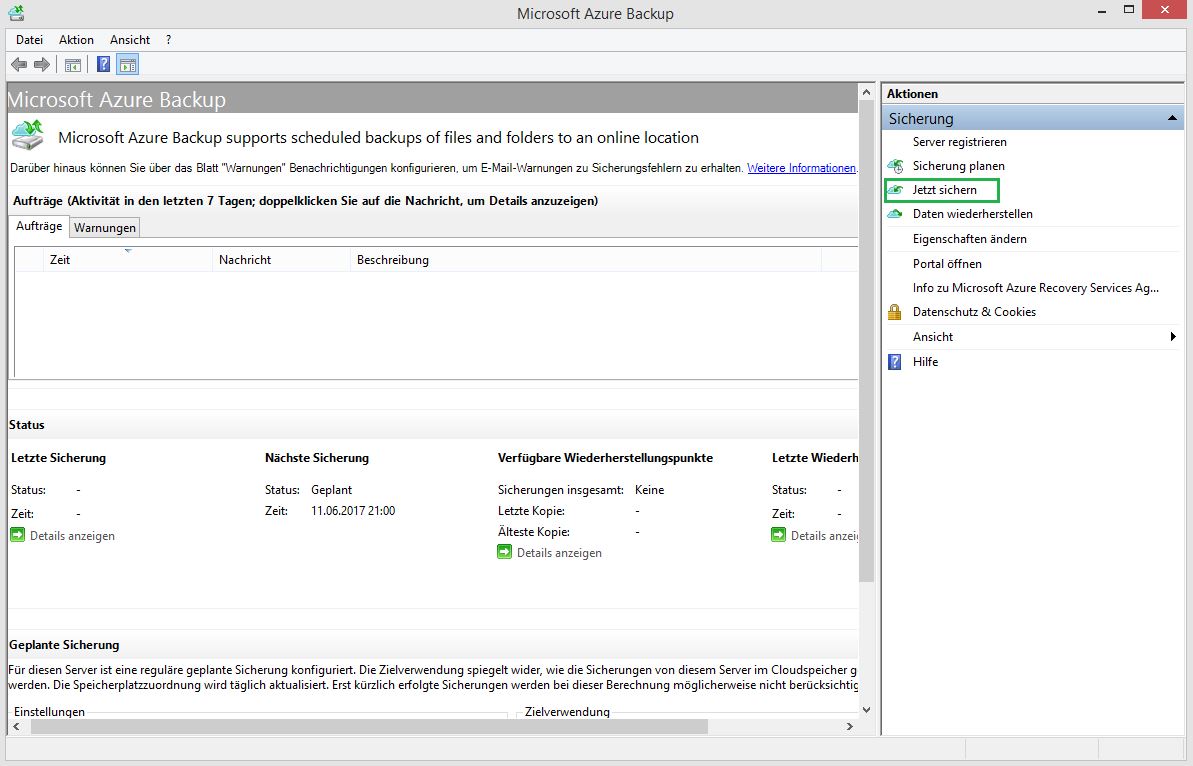Screen dimensions: 1193x766
Task: Switch to the Warnungen tab
Action: tap(104, 227)
